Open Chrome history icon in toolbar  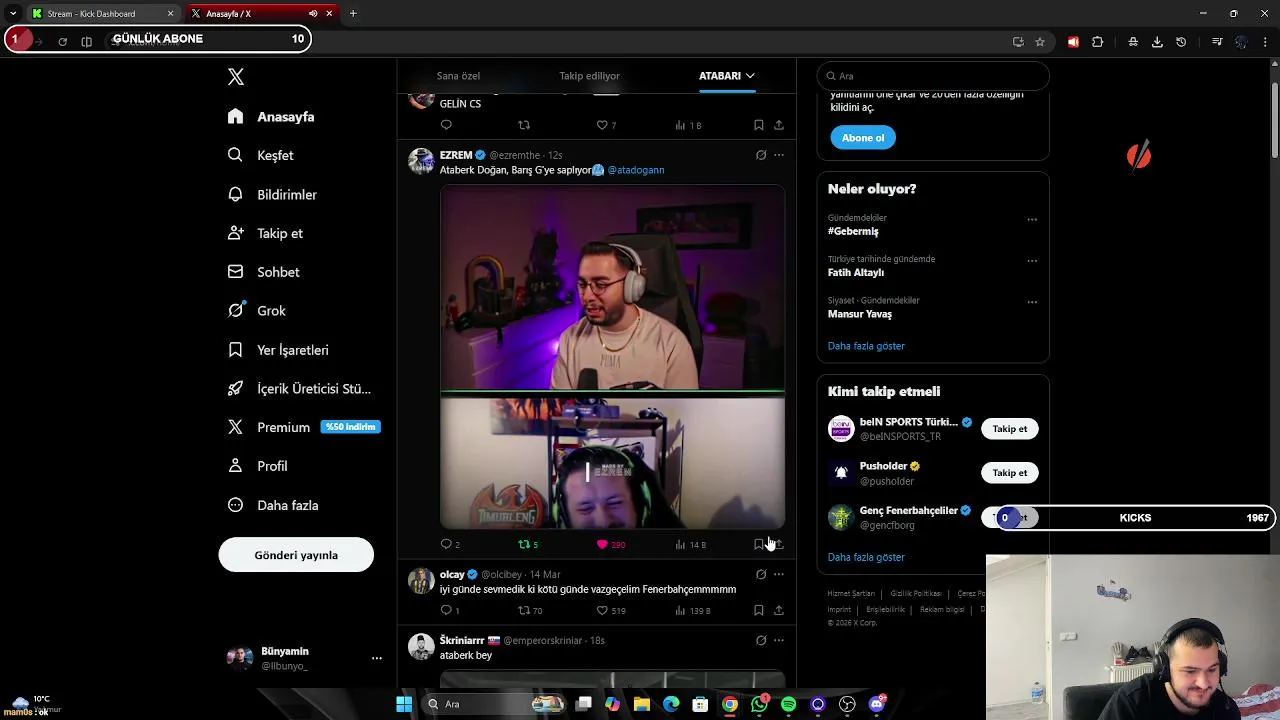(1181, 42)
